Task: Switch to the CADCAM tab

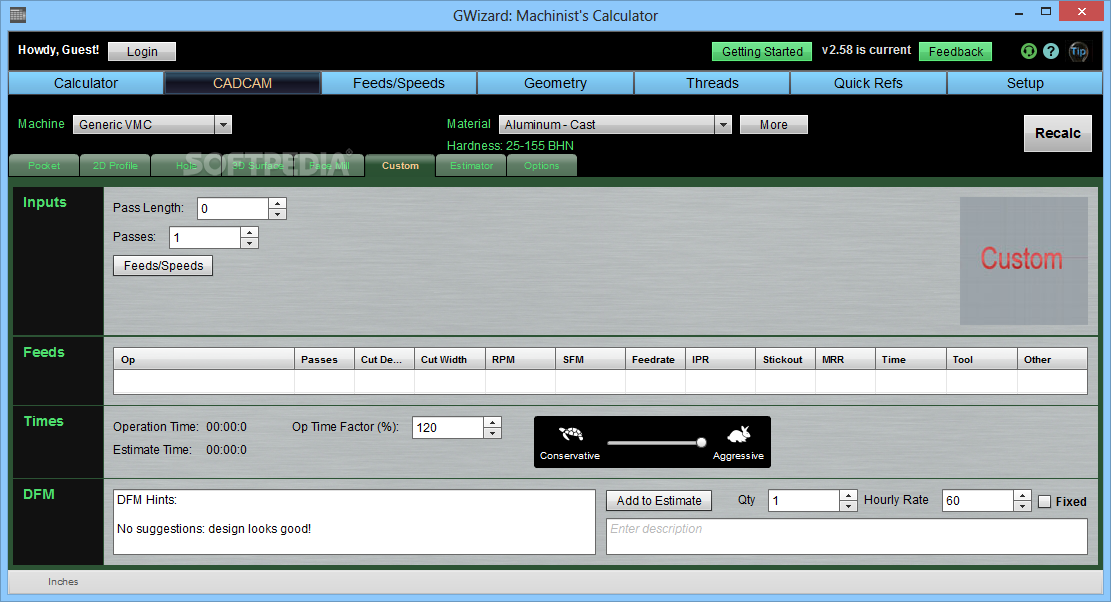Action: tap(242, 83)
